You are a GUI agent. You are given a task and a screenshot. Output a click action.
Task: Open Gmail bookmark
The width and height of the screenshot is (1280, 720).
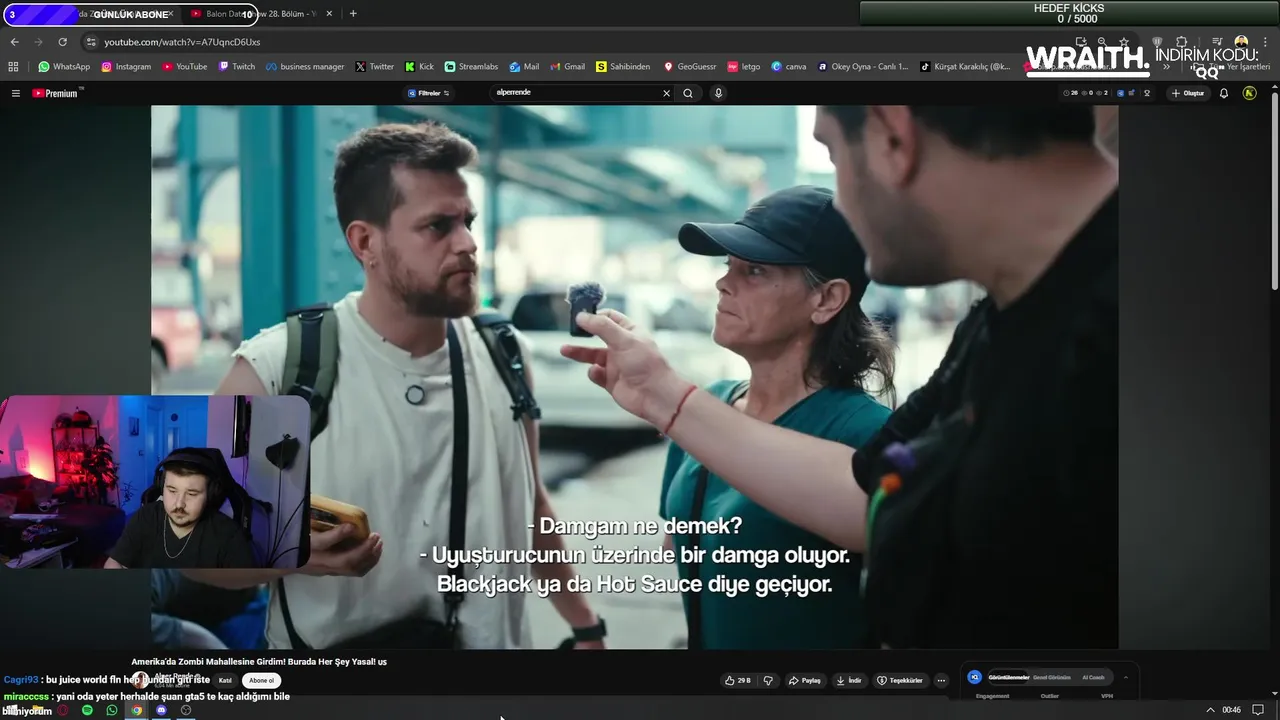(568, 67)
